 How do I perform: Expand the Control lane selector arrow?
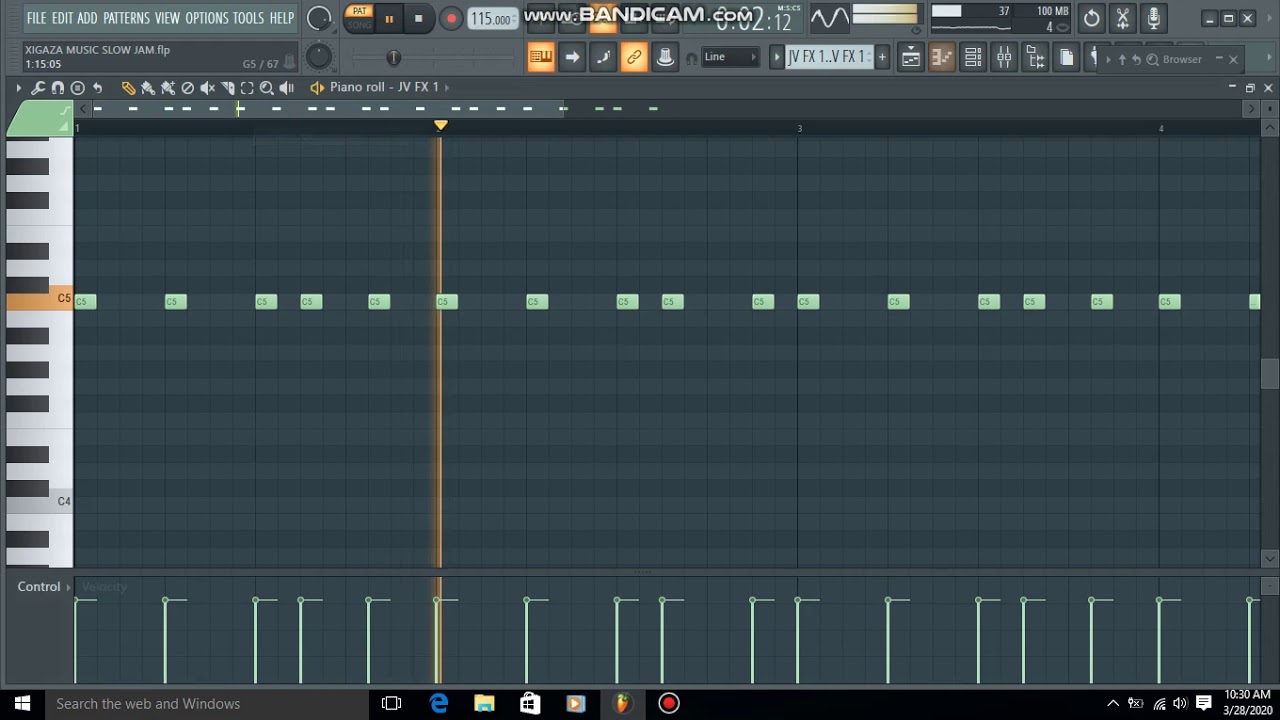click(x=69, y=587)
